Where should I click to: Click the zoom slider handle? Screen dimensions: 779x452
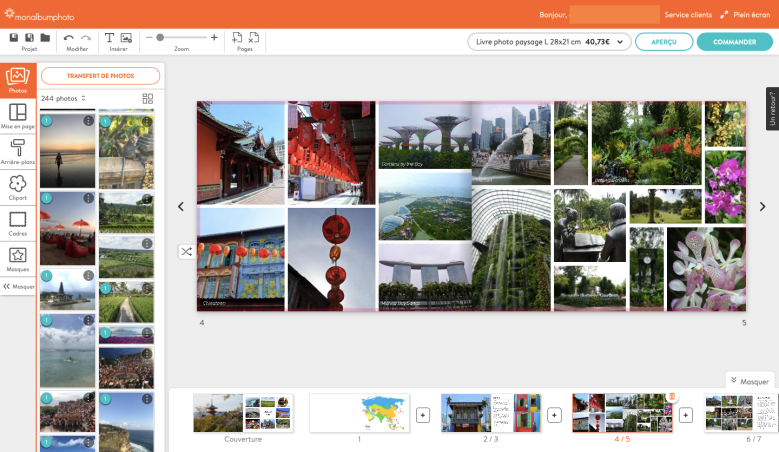coord(160,37)
